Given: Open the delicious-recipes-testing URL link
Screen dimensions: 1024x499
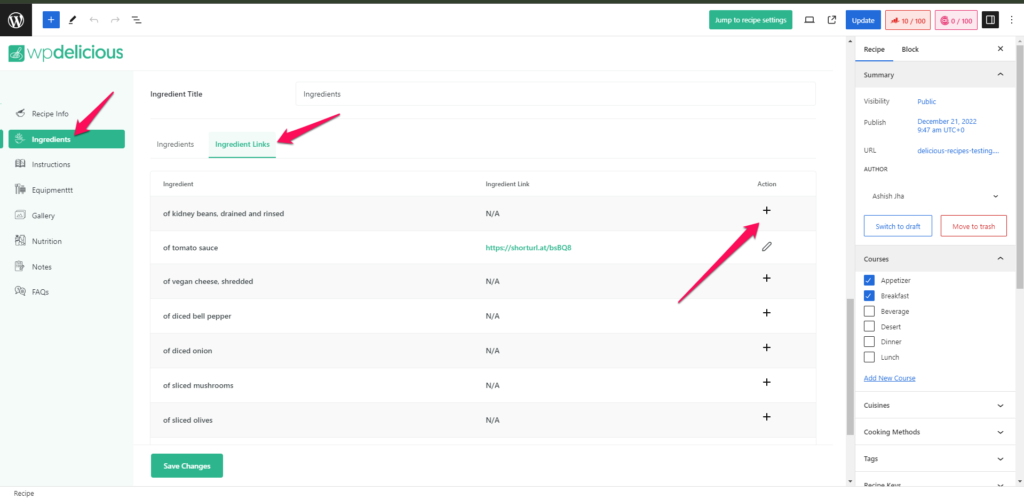Looking at the screenshot, I should coord(958,150).
